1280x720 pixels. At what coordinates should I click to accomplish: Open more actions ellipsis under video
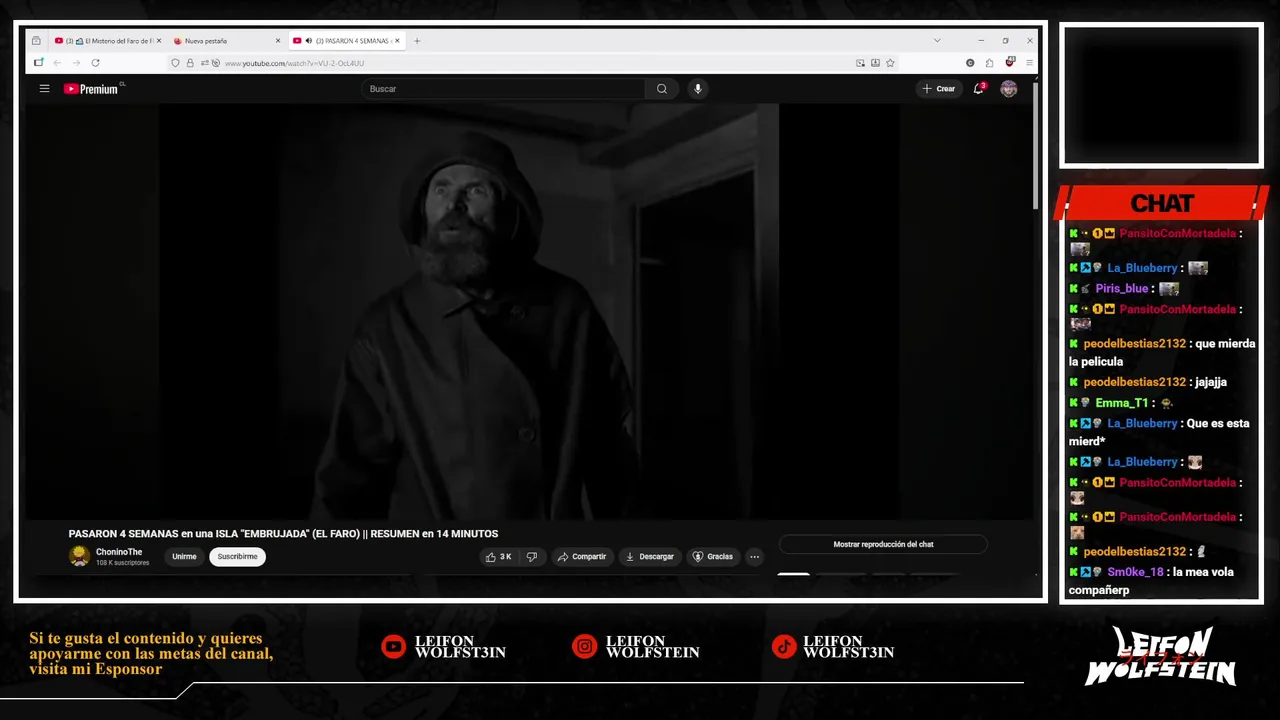(x=755, y=557)
